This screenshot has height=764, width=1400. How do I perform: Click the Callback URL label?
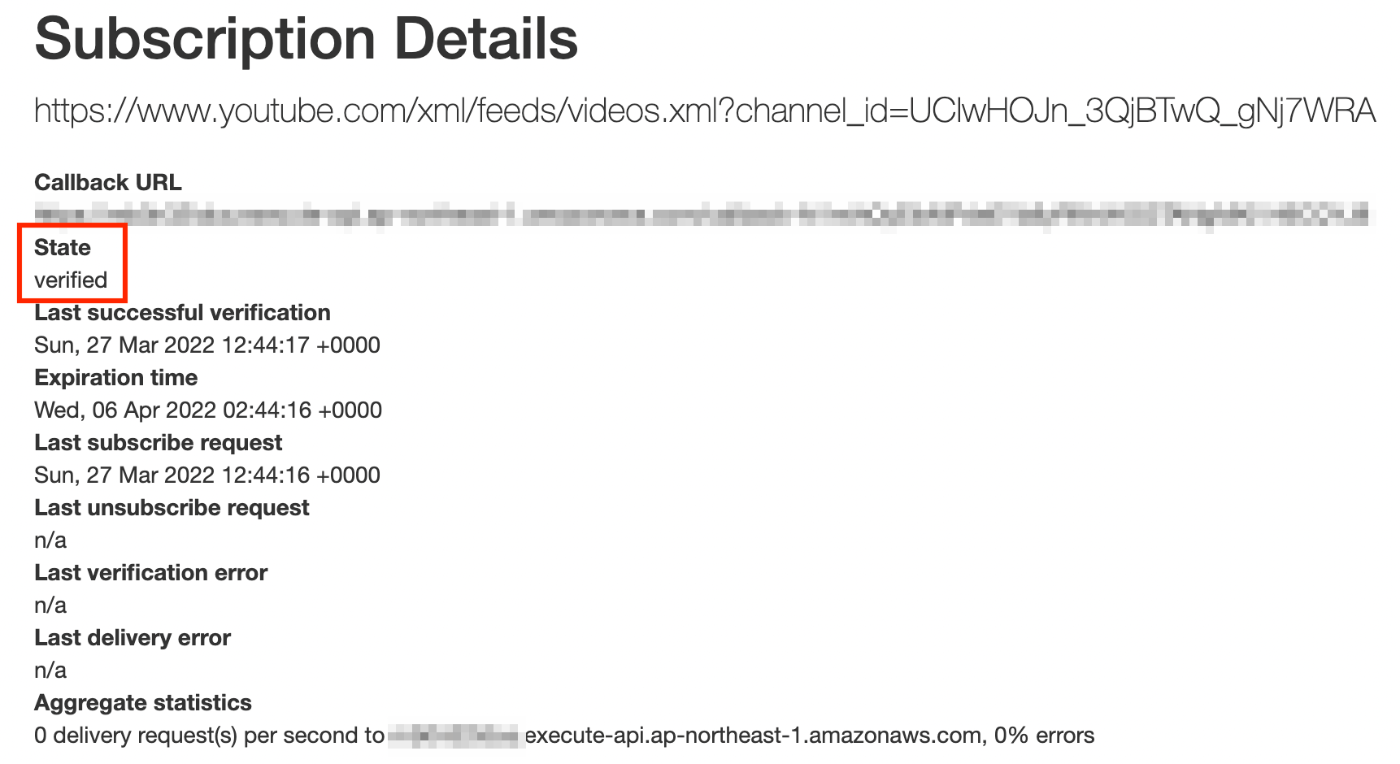108,182
